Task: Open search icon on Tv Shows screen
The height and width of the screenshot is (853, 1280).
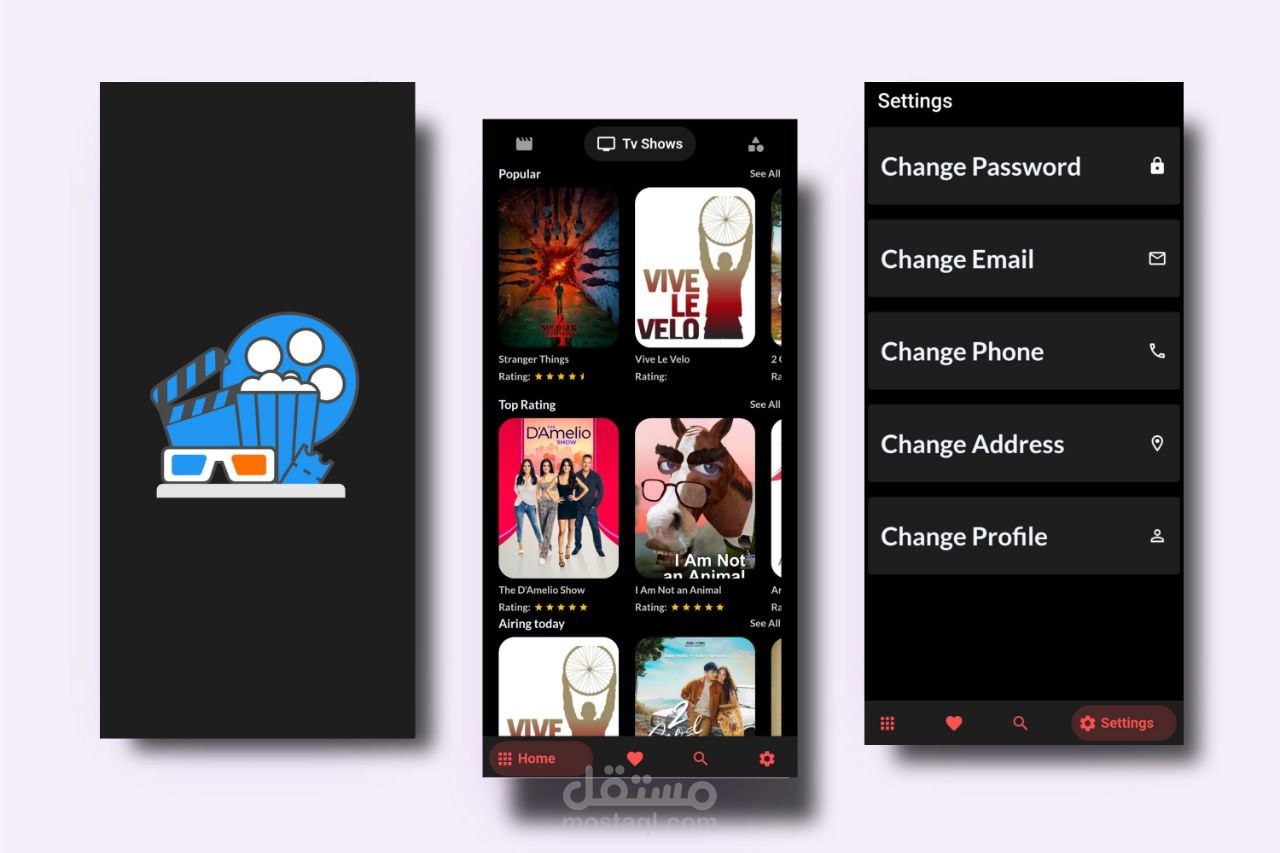Action: coord(700,759)
